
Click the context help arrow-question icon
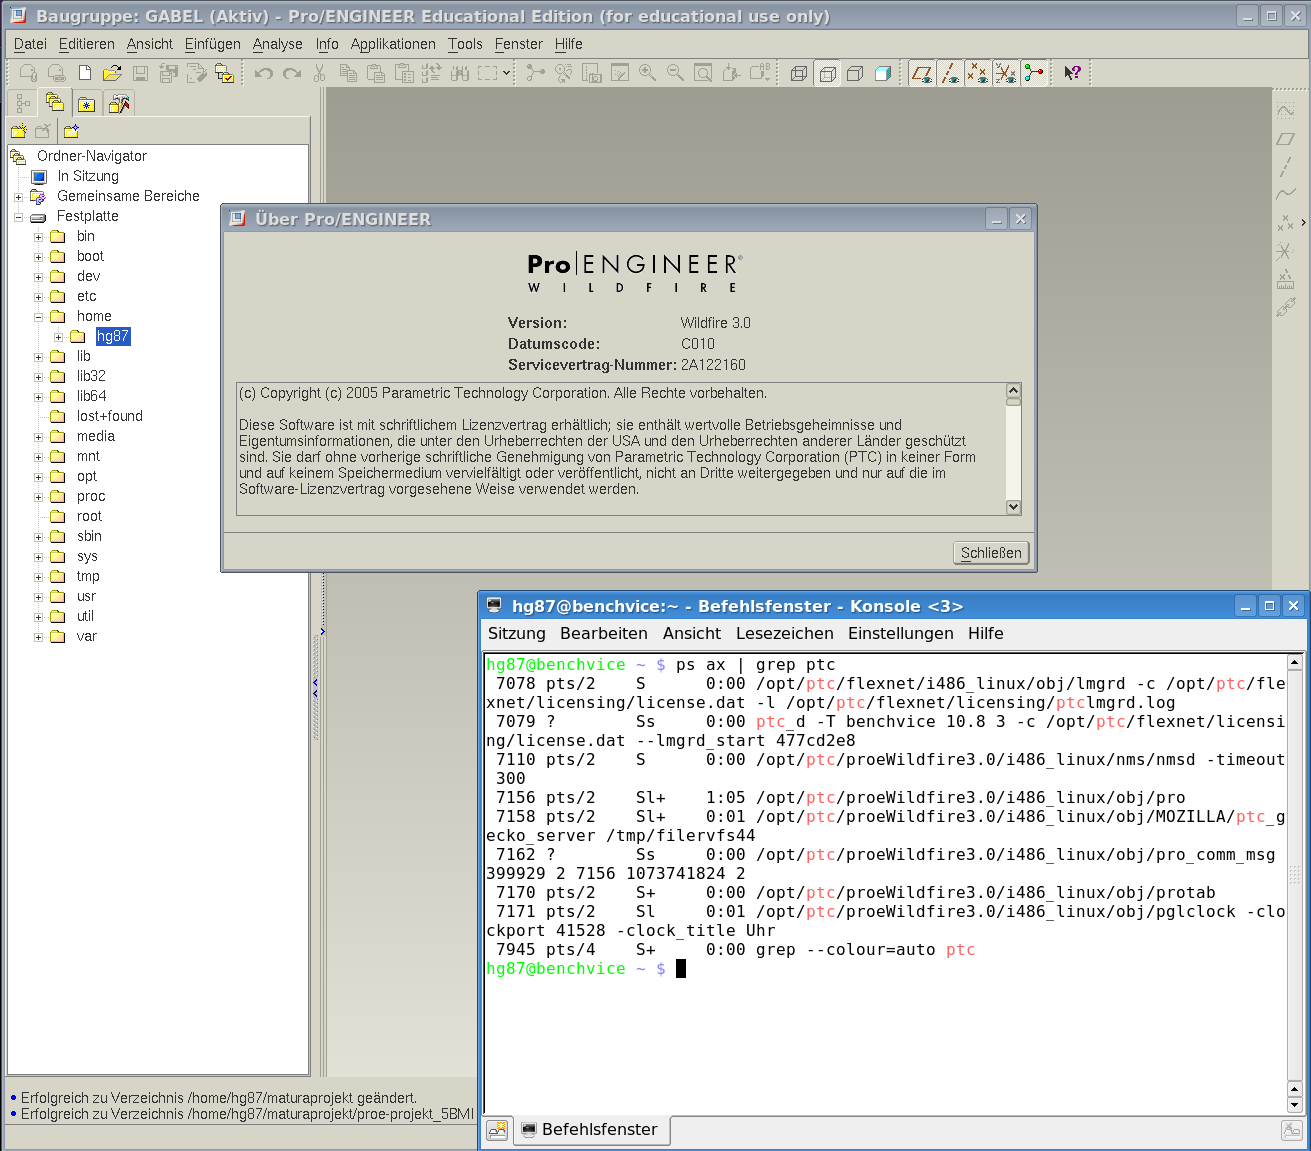[x=1072, y=73]
